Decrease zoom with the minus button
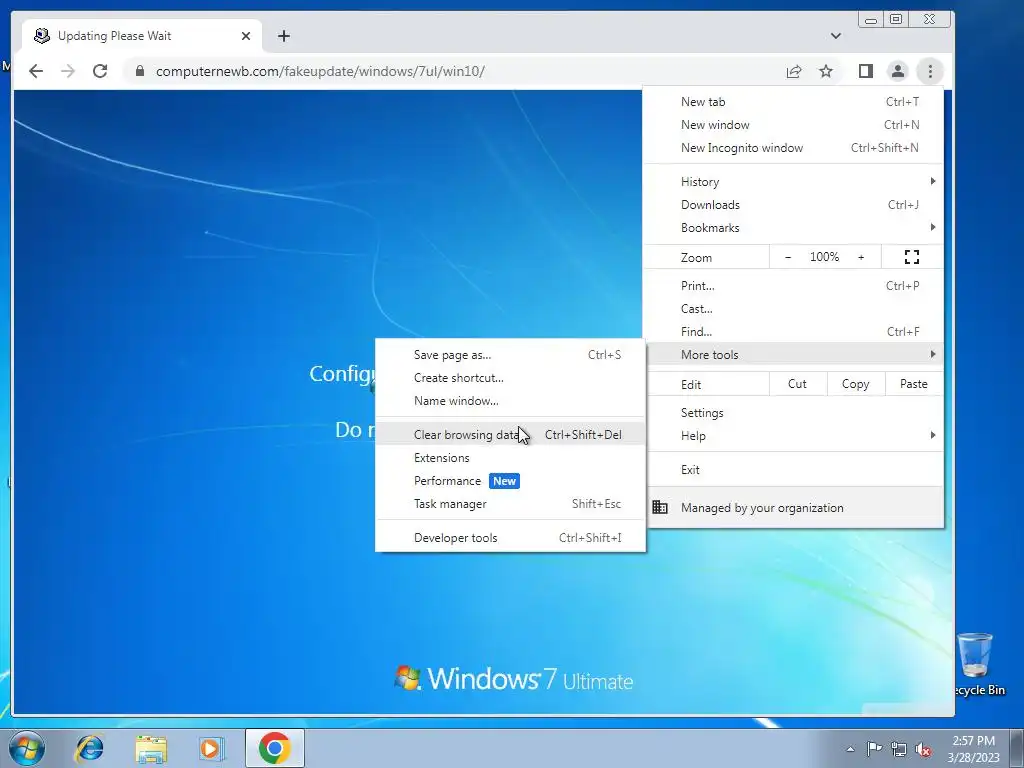The image size is (1024, 768). click(x=788, y=257)
